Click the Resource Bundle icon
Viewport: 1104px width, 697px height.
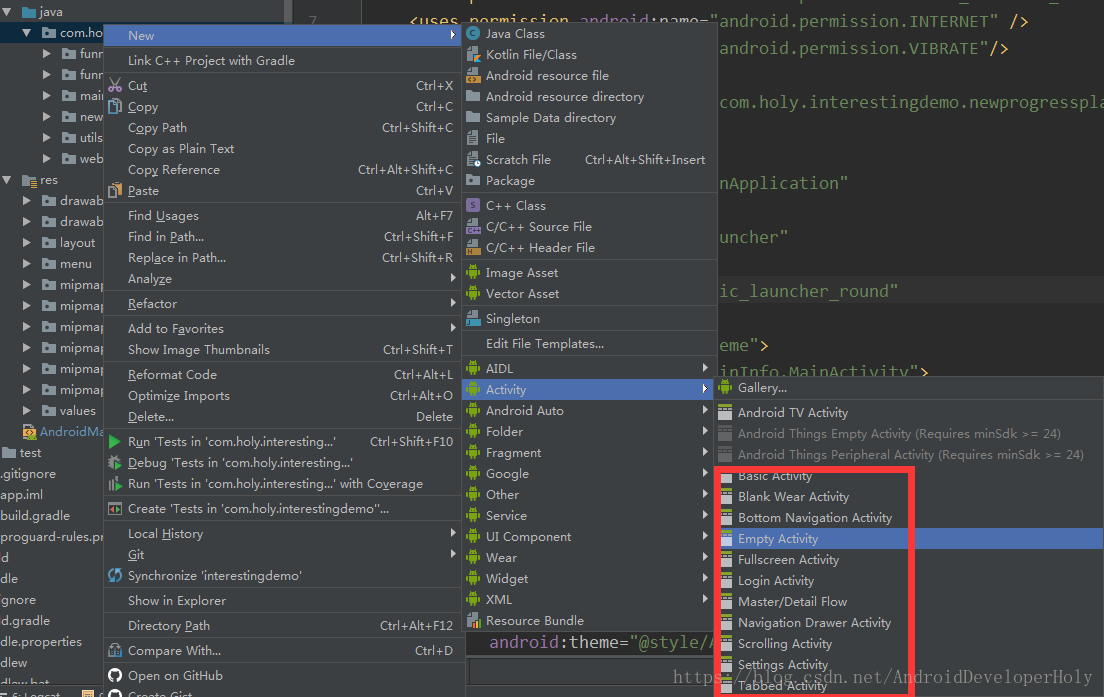click(473, 621)
